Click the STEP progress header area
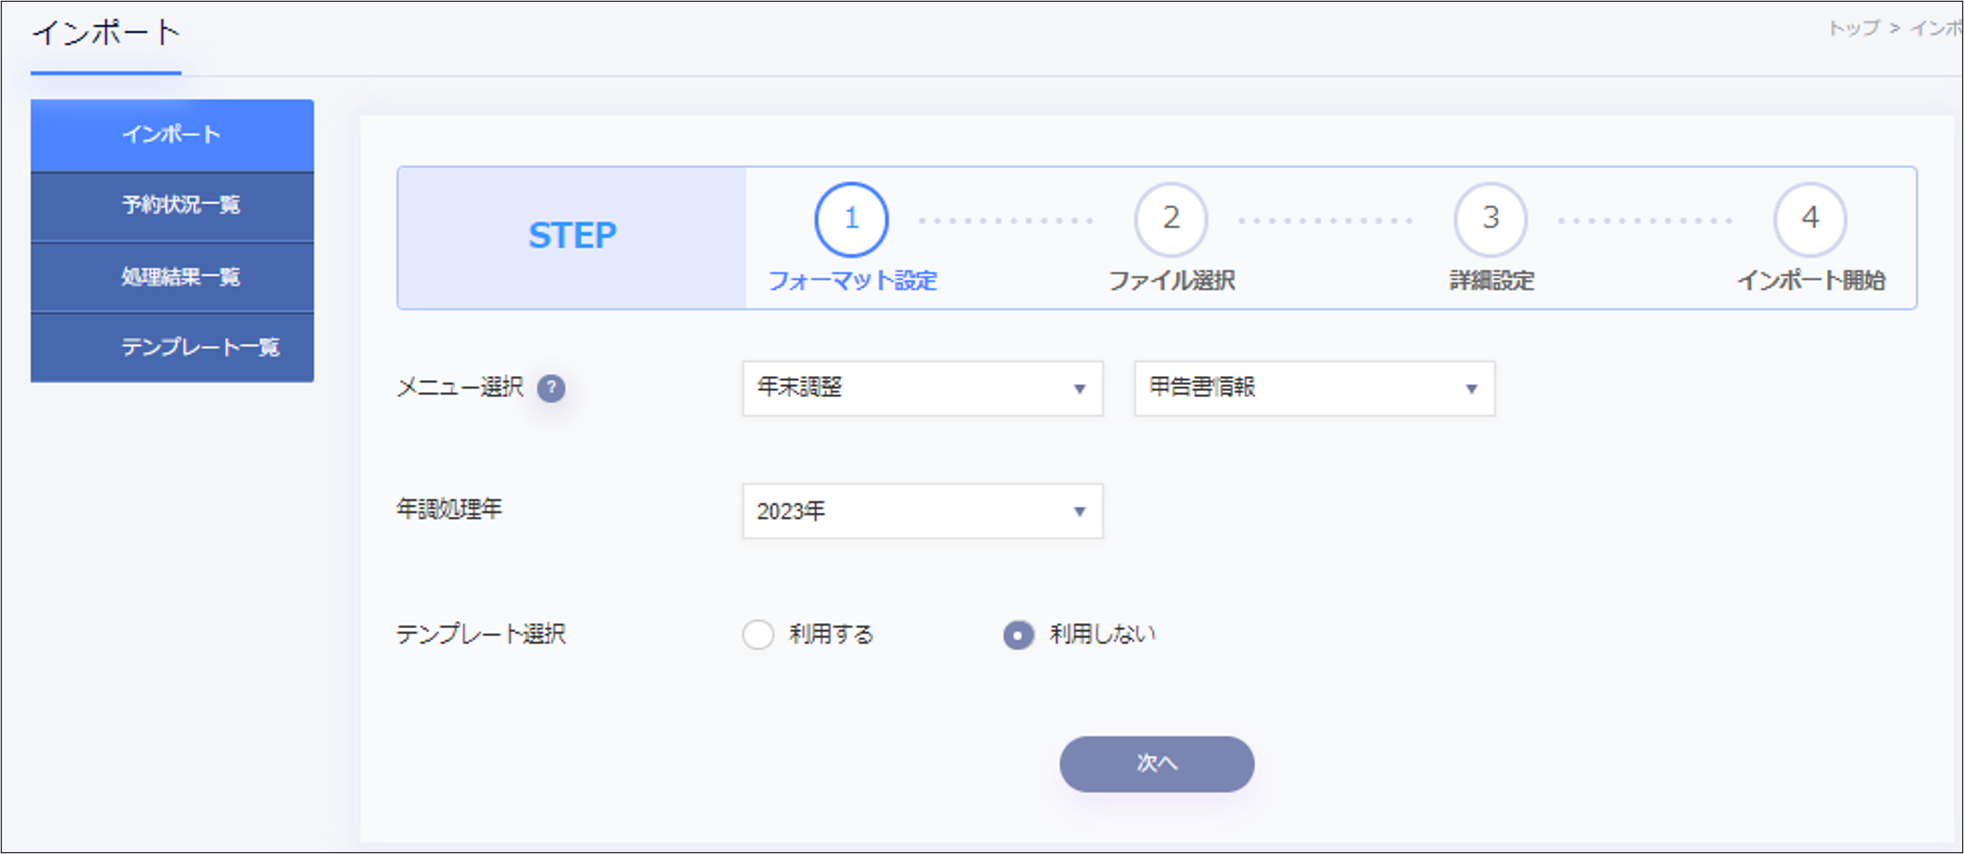 pyautogui.click(x=572, y=236)
